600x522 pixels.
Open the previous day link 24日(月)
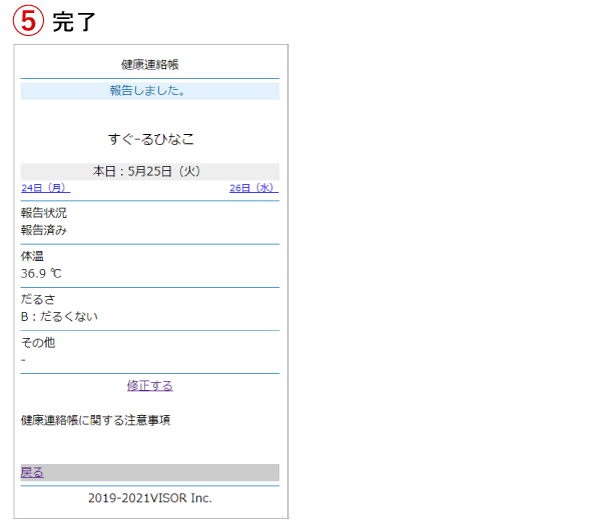pos(46,188)
